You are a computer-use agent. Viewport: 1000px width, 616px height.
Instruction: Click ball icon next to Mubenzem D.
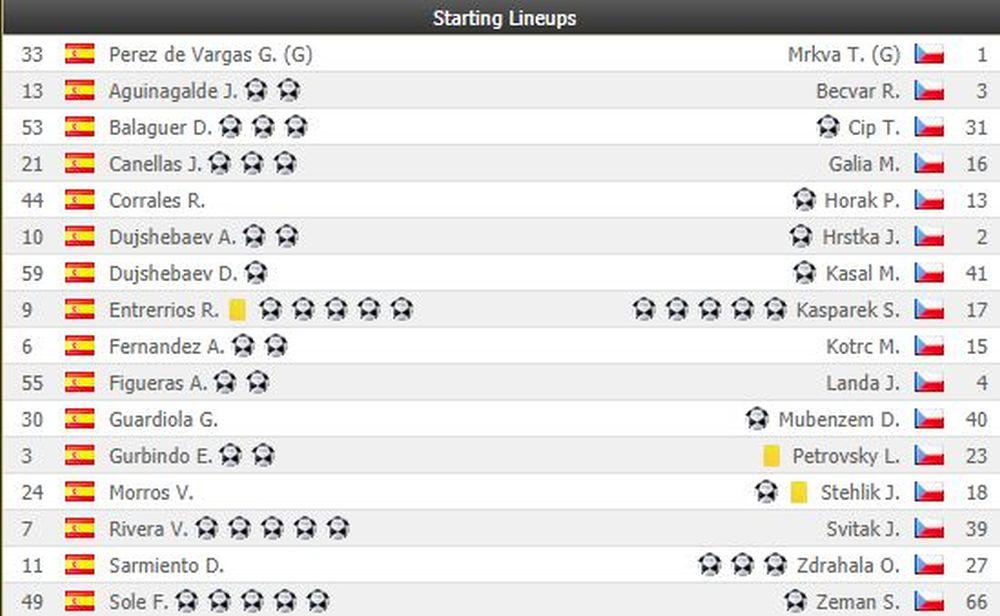coord(757,419)
